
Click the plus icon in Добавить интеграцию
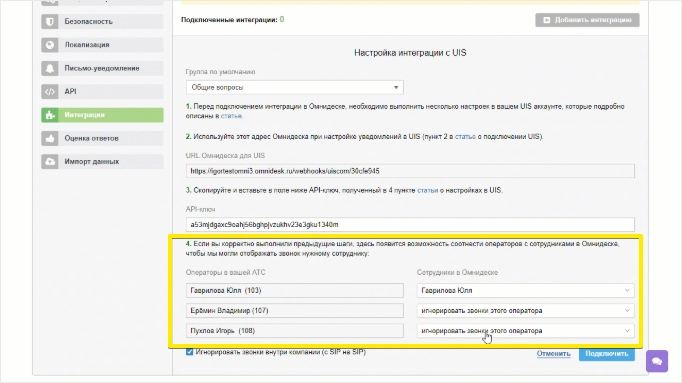(x=547, y=20)
